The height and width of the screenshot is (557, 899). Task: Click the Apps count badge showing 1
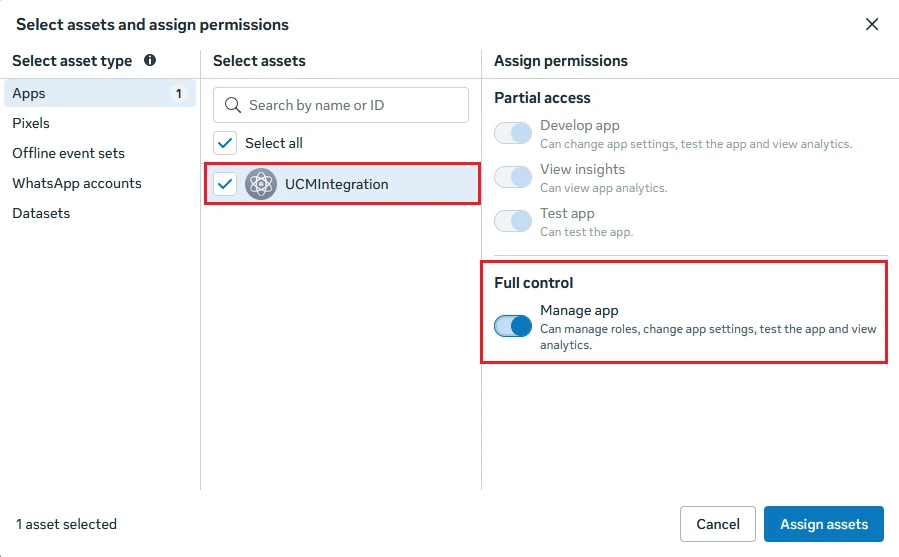pos(179,93)
